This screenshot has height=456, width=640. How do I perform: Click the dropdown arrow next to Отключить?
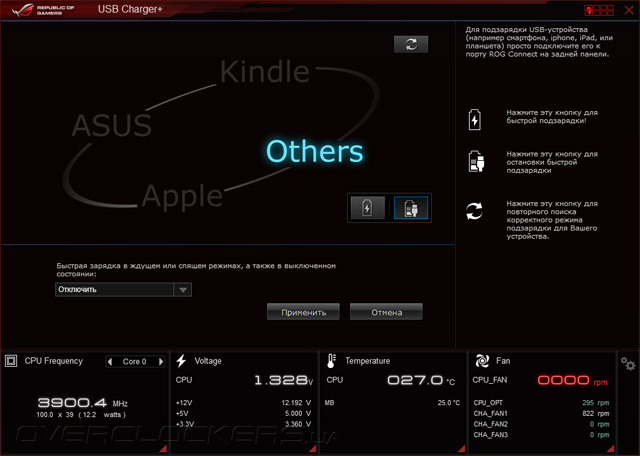(x=182, y=289)
